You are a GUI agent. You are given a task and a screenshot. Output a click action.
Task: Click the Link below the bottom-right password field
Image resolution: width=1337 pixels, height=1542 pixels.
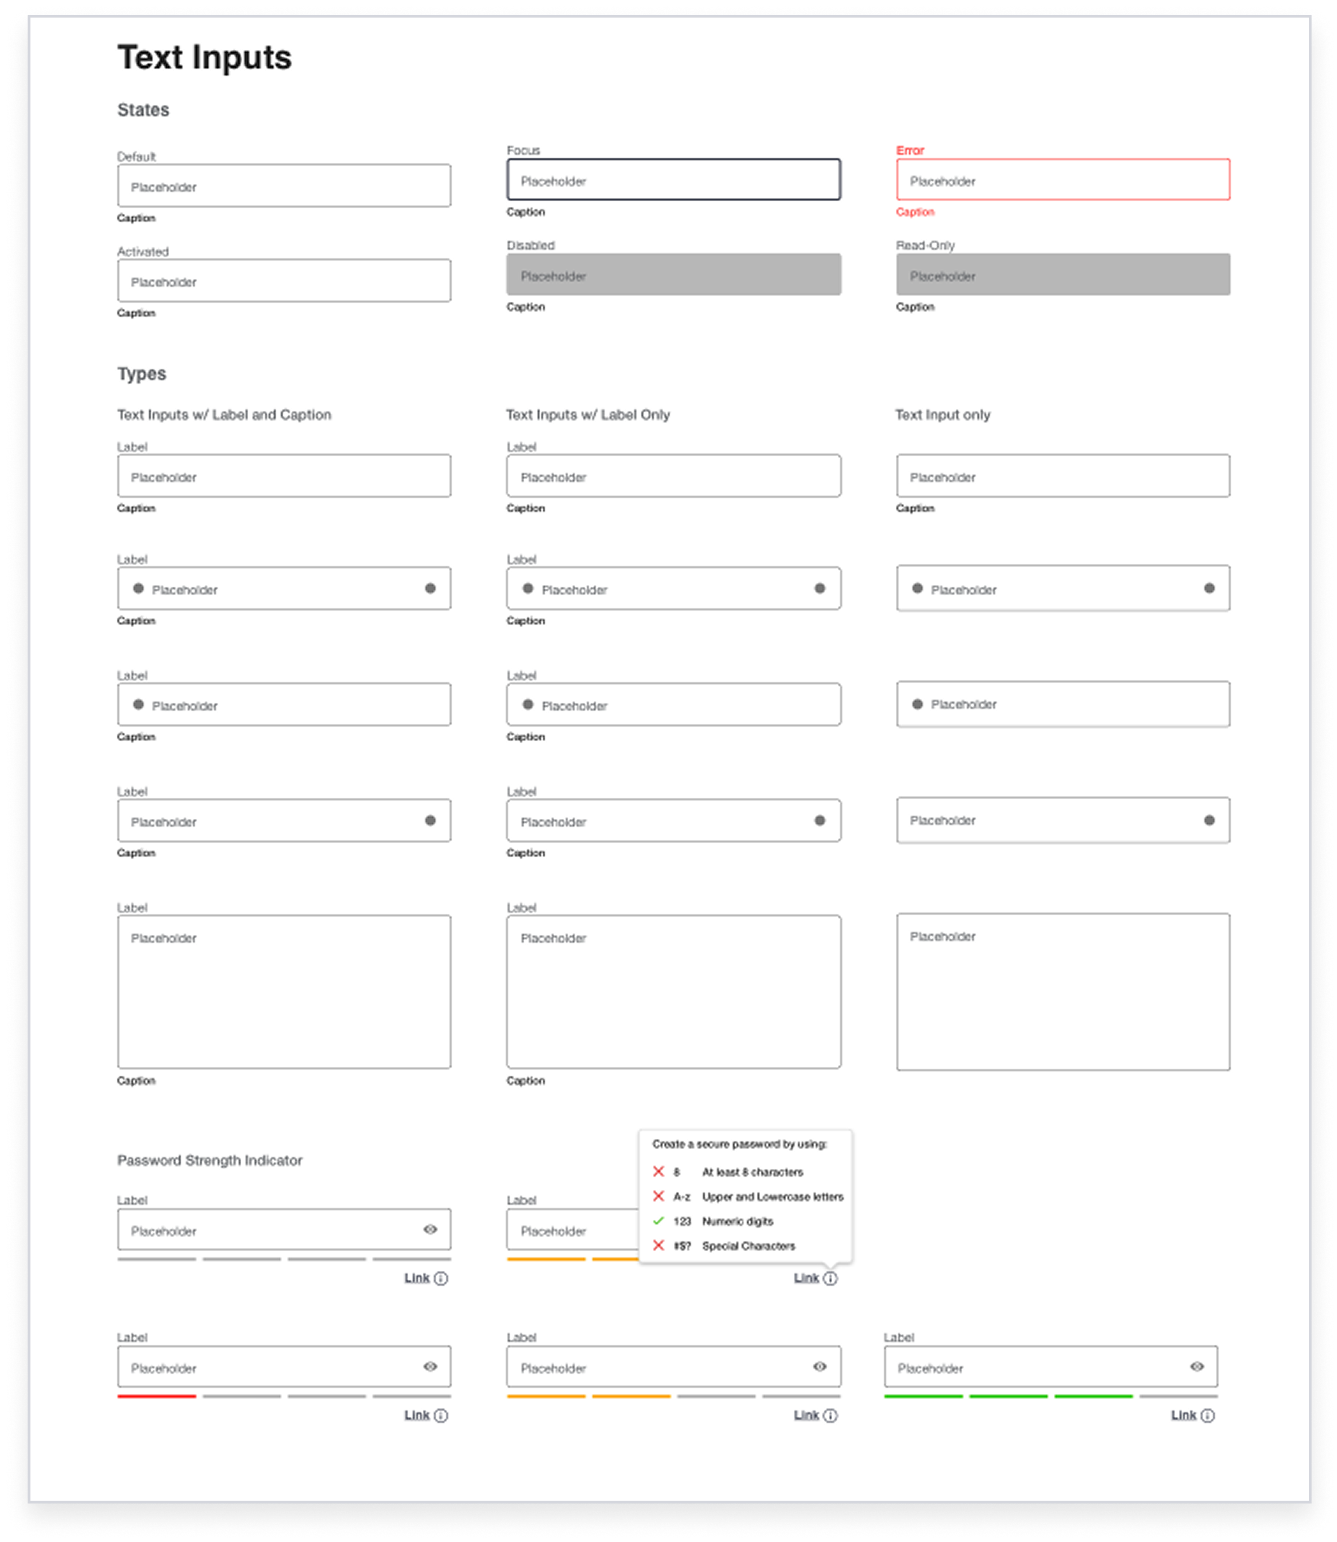click(x=1185, y=1415)
